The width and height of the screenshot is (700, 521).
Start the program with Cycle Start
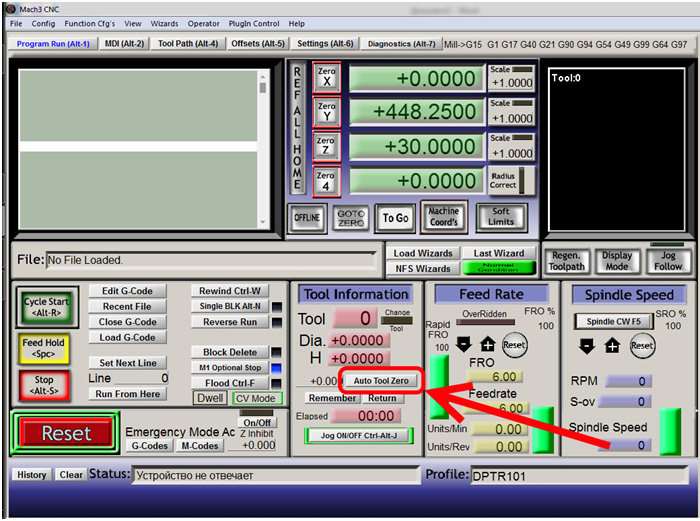46,307
